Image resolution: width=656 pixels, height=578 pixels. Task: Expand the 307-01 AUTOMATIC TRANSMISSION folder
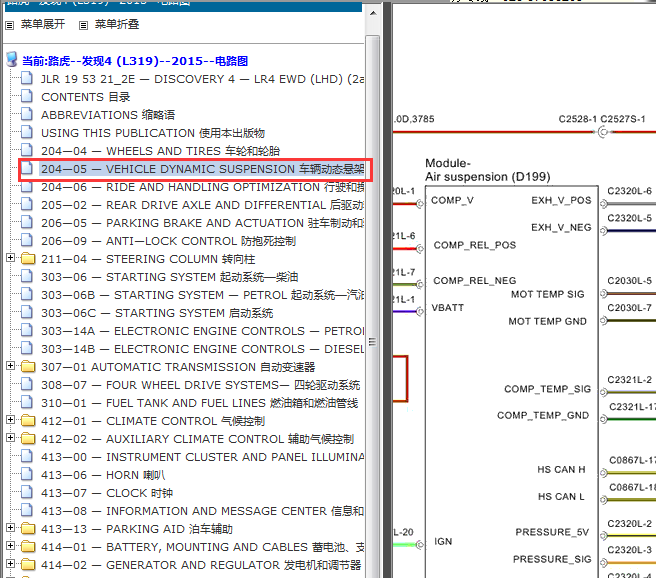click(x=10, y=366)
